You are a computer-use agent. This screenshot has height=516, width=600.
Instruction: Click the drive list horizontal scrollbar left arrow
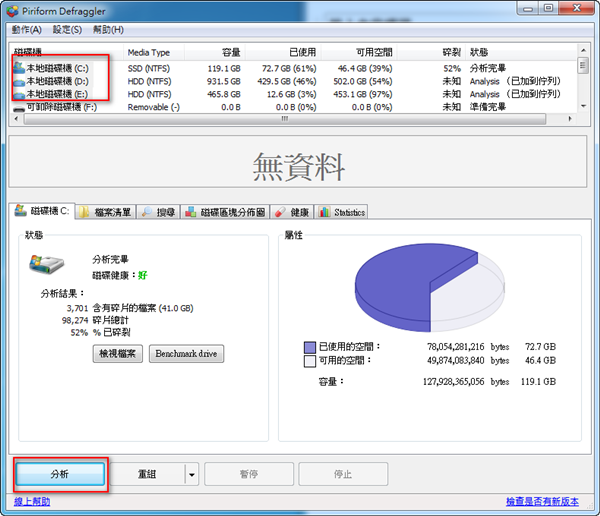pos(16,119)
